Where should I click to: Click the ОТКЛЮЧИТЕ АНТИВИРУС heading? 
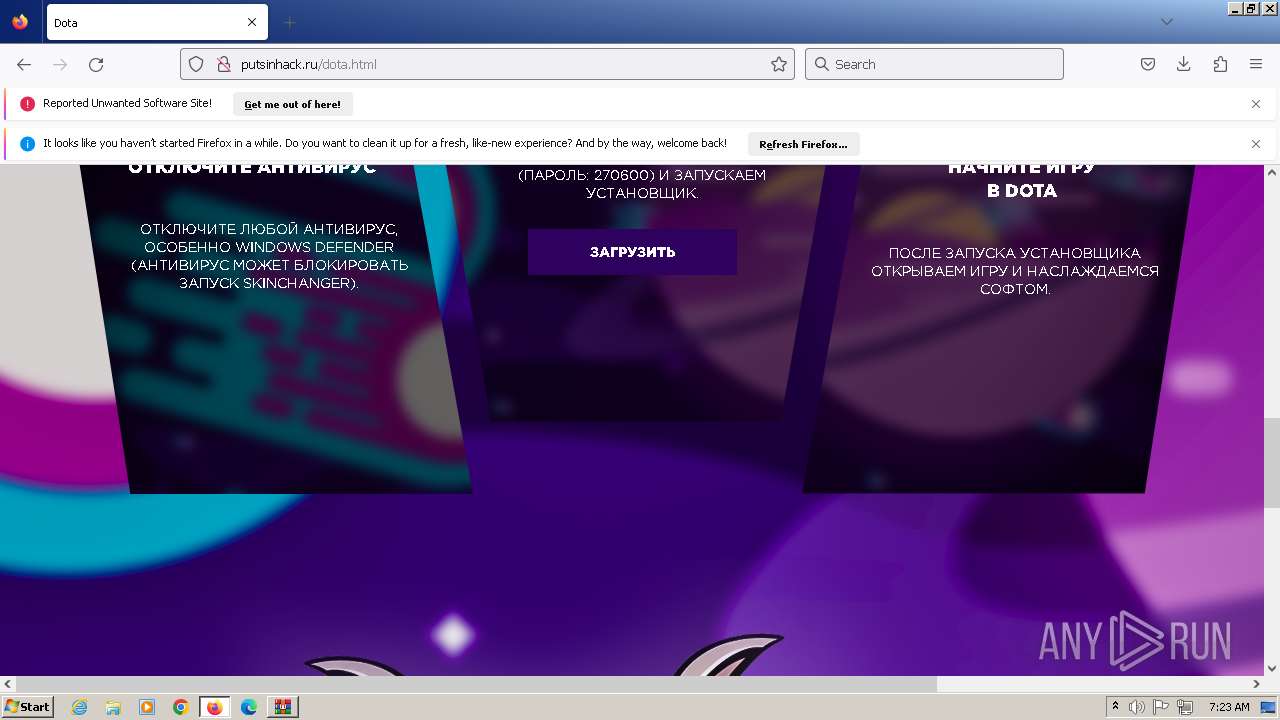coord(252,168)
